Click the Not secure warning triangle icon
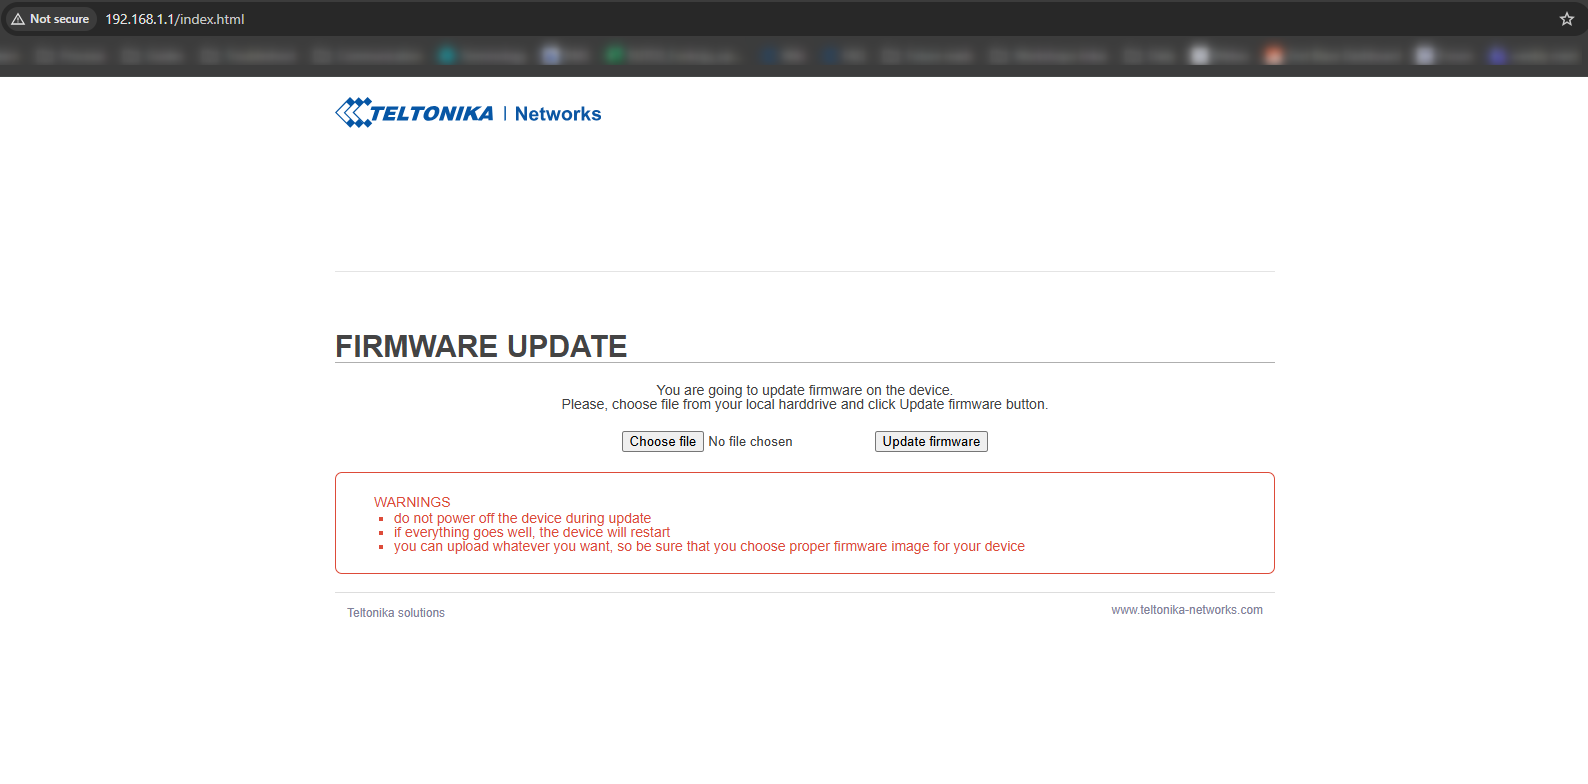The image size is (1588, 784). click(18, 19)
